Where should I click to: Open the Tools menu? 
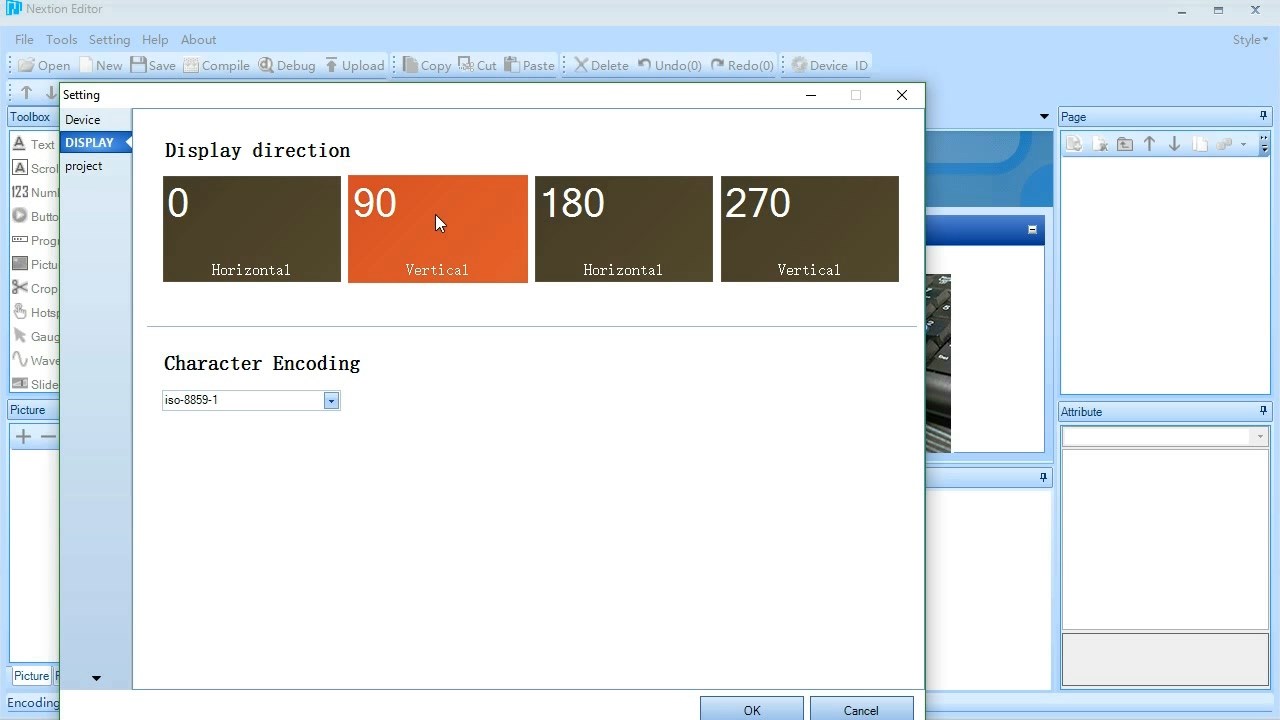pyautogui.click(x=61, y=40)
